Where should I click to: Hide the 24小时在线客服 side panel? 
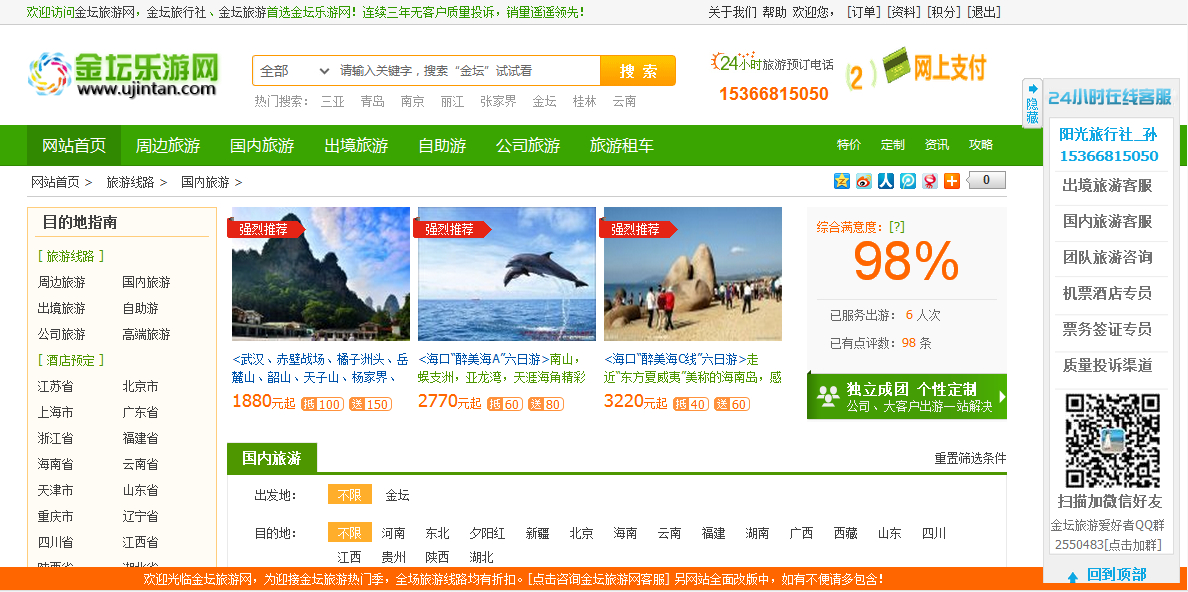click(1032, 103)
